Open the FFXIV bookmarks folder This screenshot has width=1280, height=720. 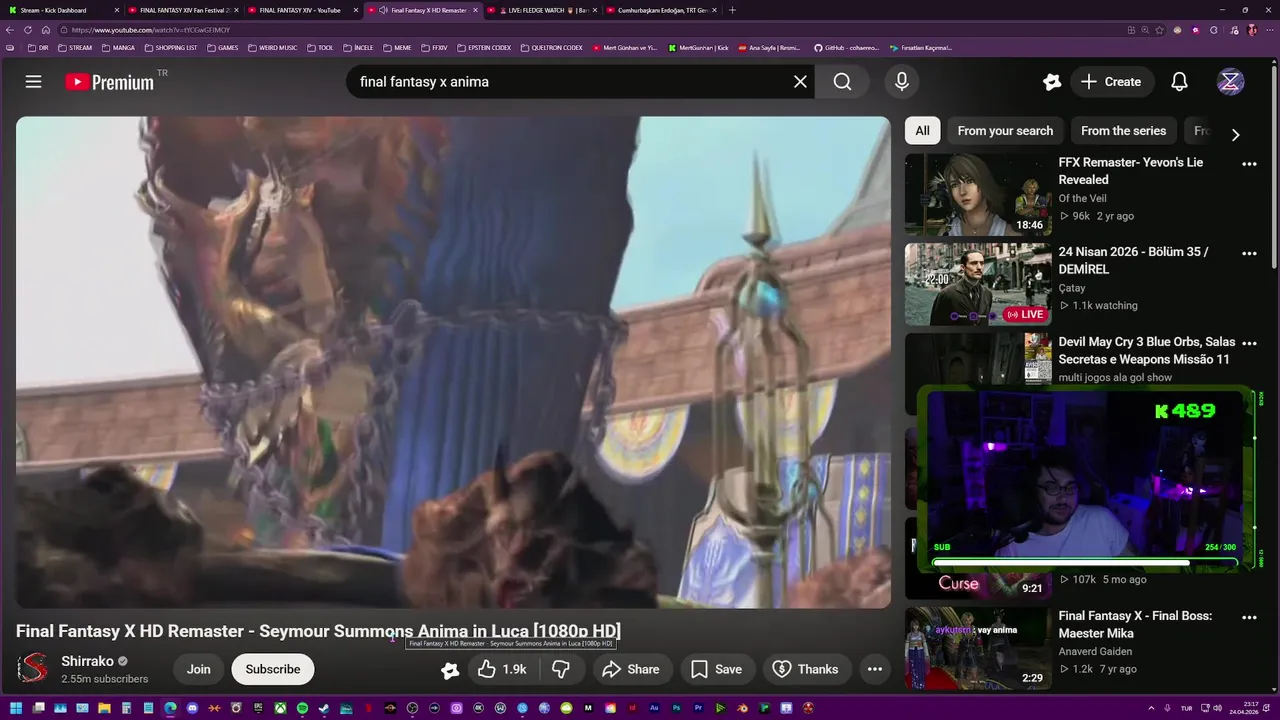coord(435,47)
